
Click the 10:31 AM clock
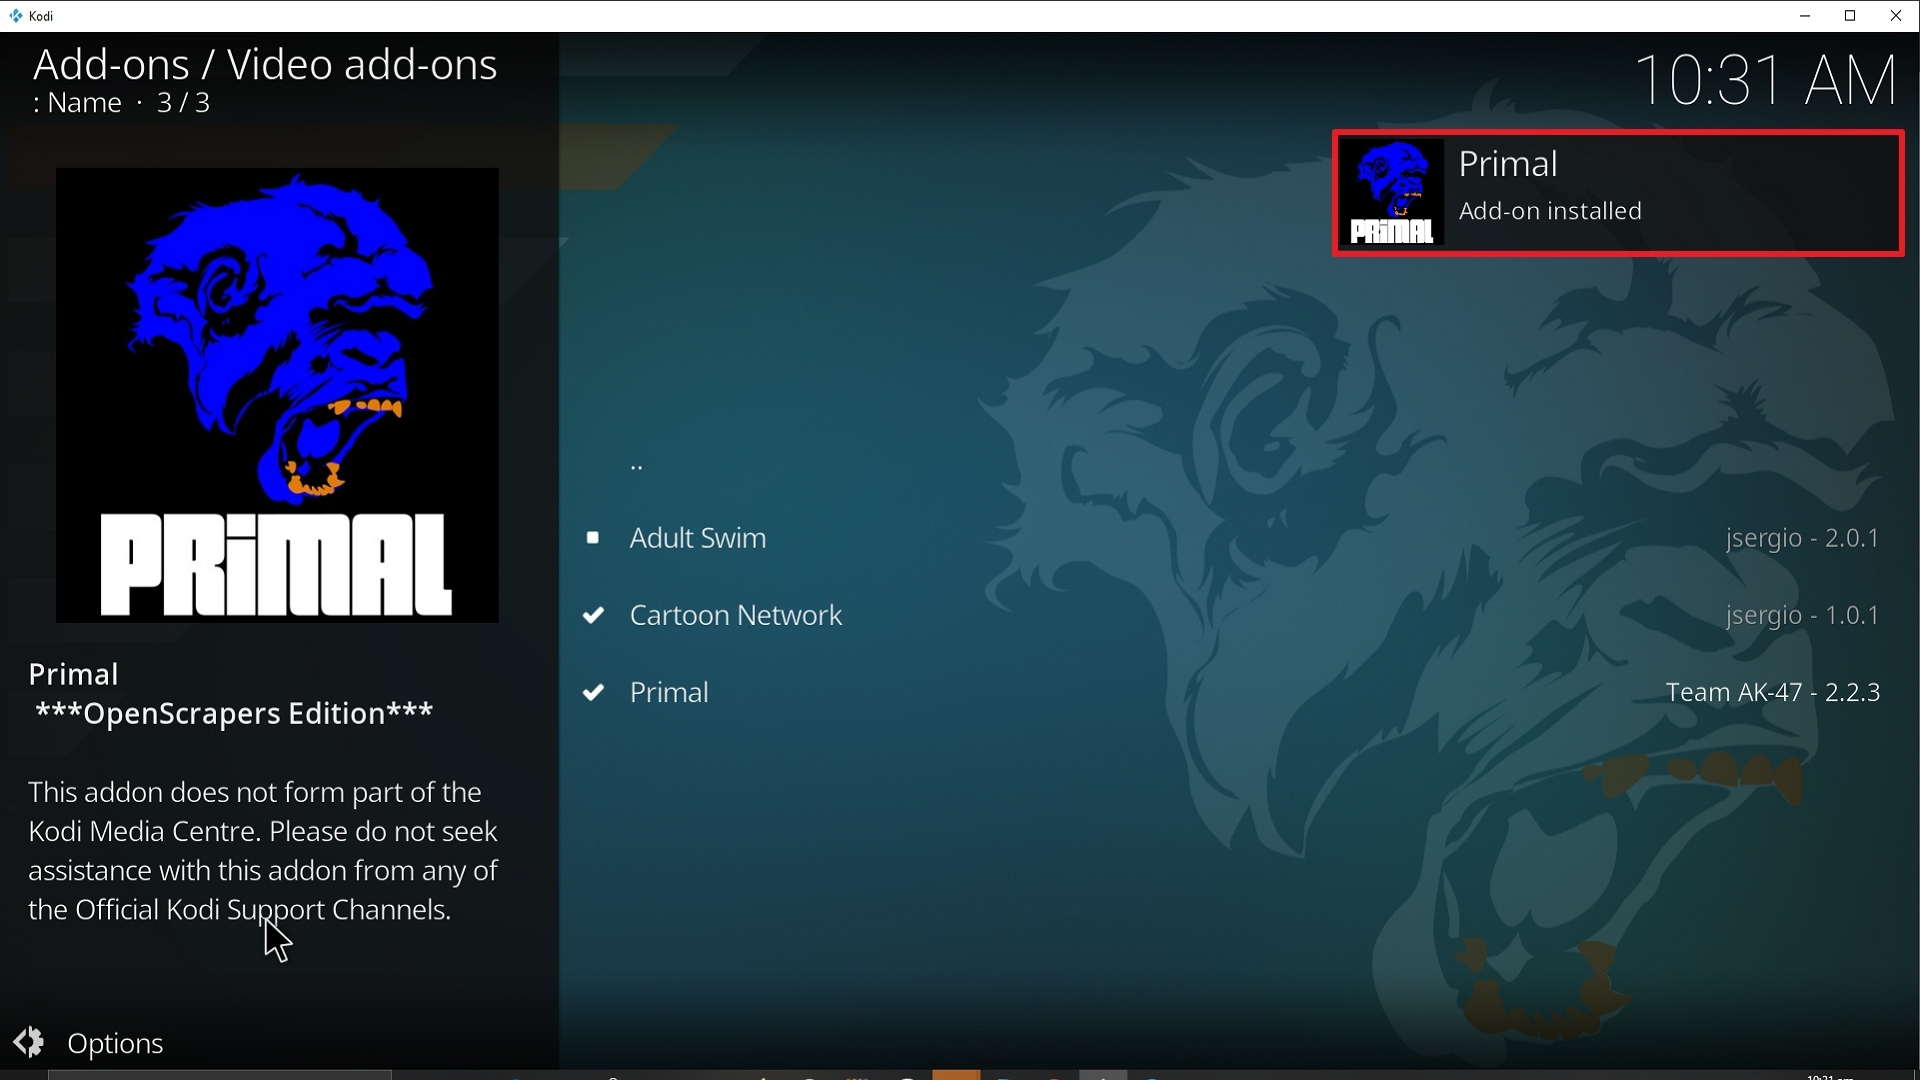(x=1766, y=80)
